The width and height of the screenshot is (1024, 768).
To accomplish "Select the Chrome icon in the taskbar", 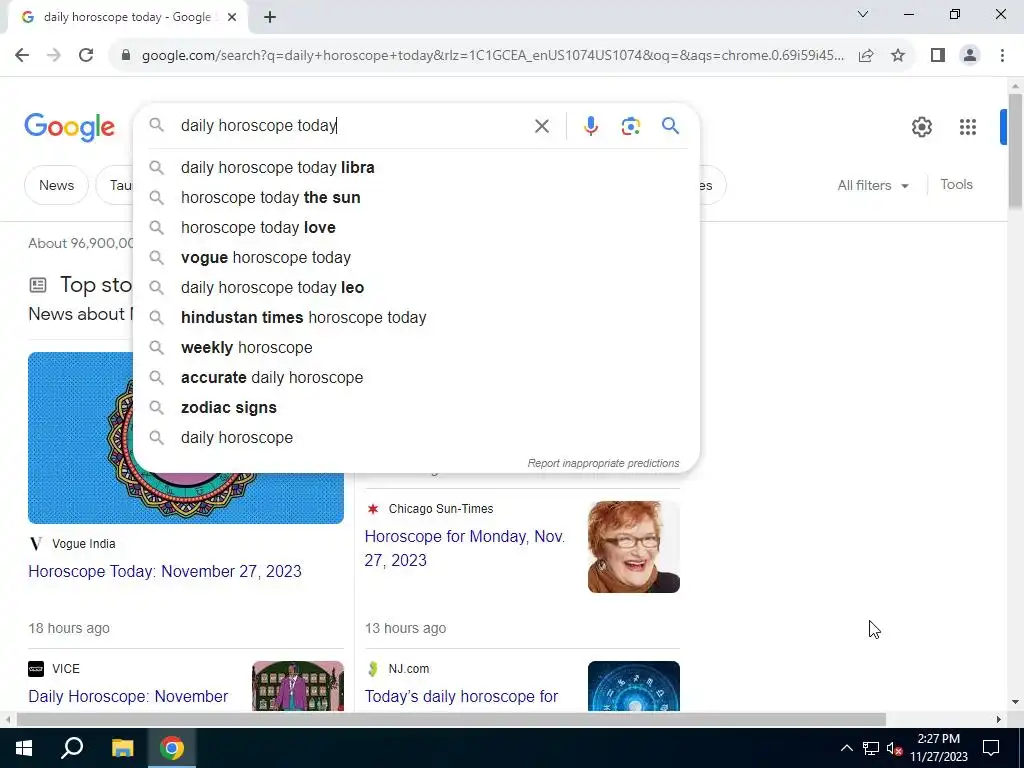I will coord(172,748).
